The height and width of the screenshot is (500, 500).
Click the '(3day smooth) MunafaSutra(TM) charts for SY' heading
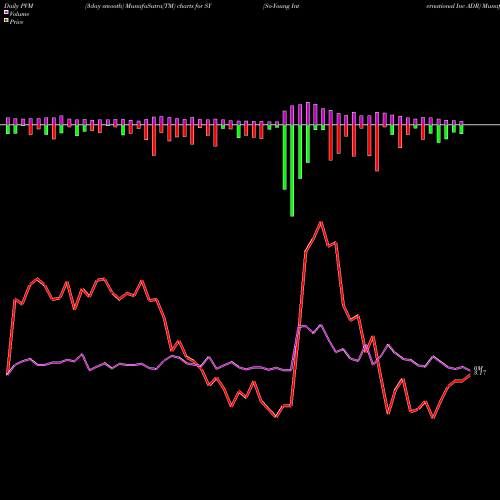(x=148, y=6)
